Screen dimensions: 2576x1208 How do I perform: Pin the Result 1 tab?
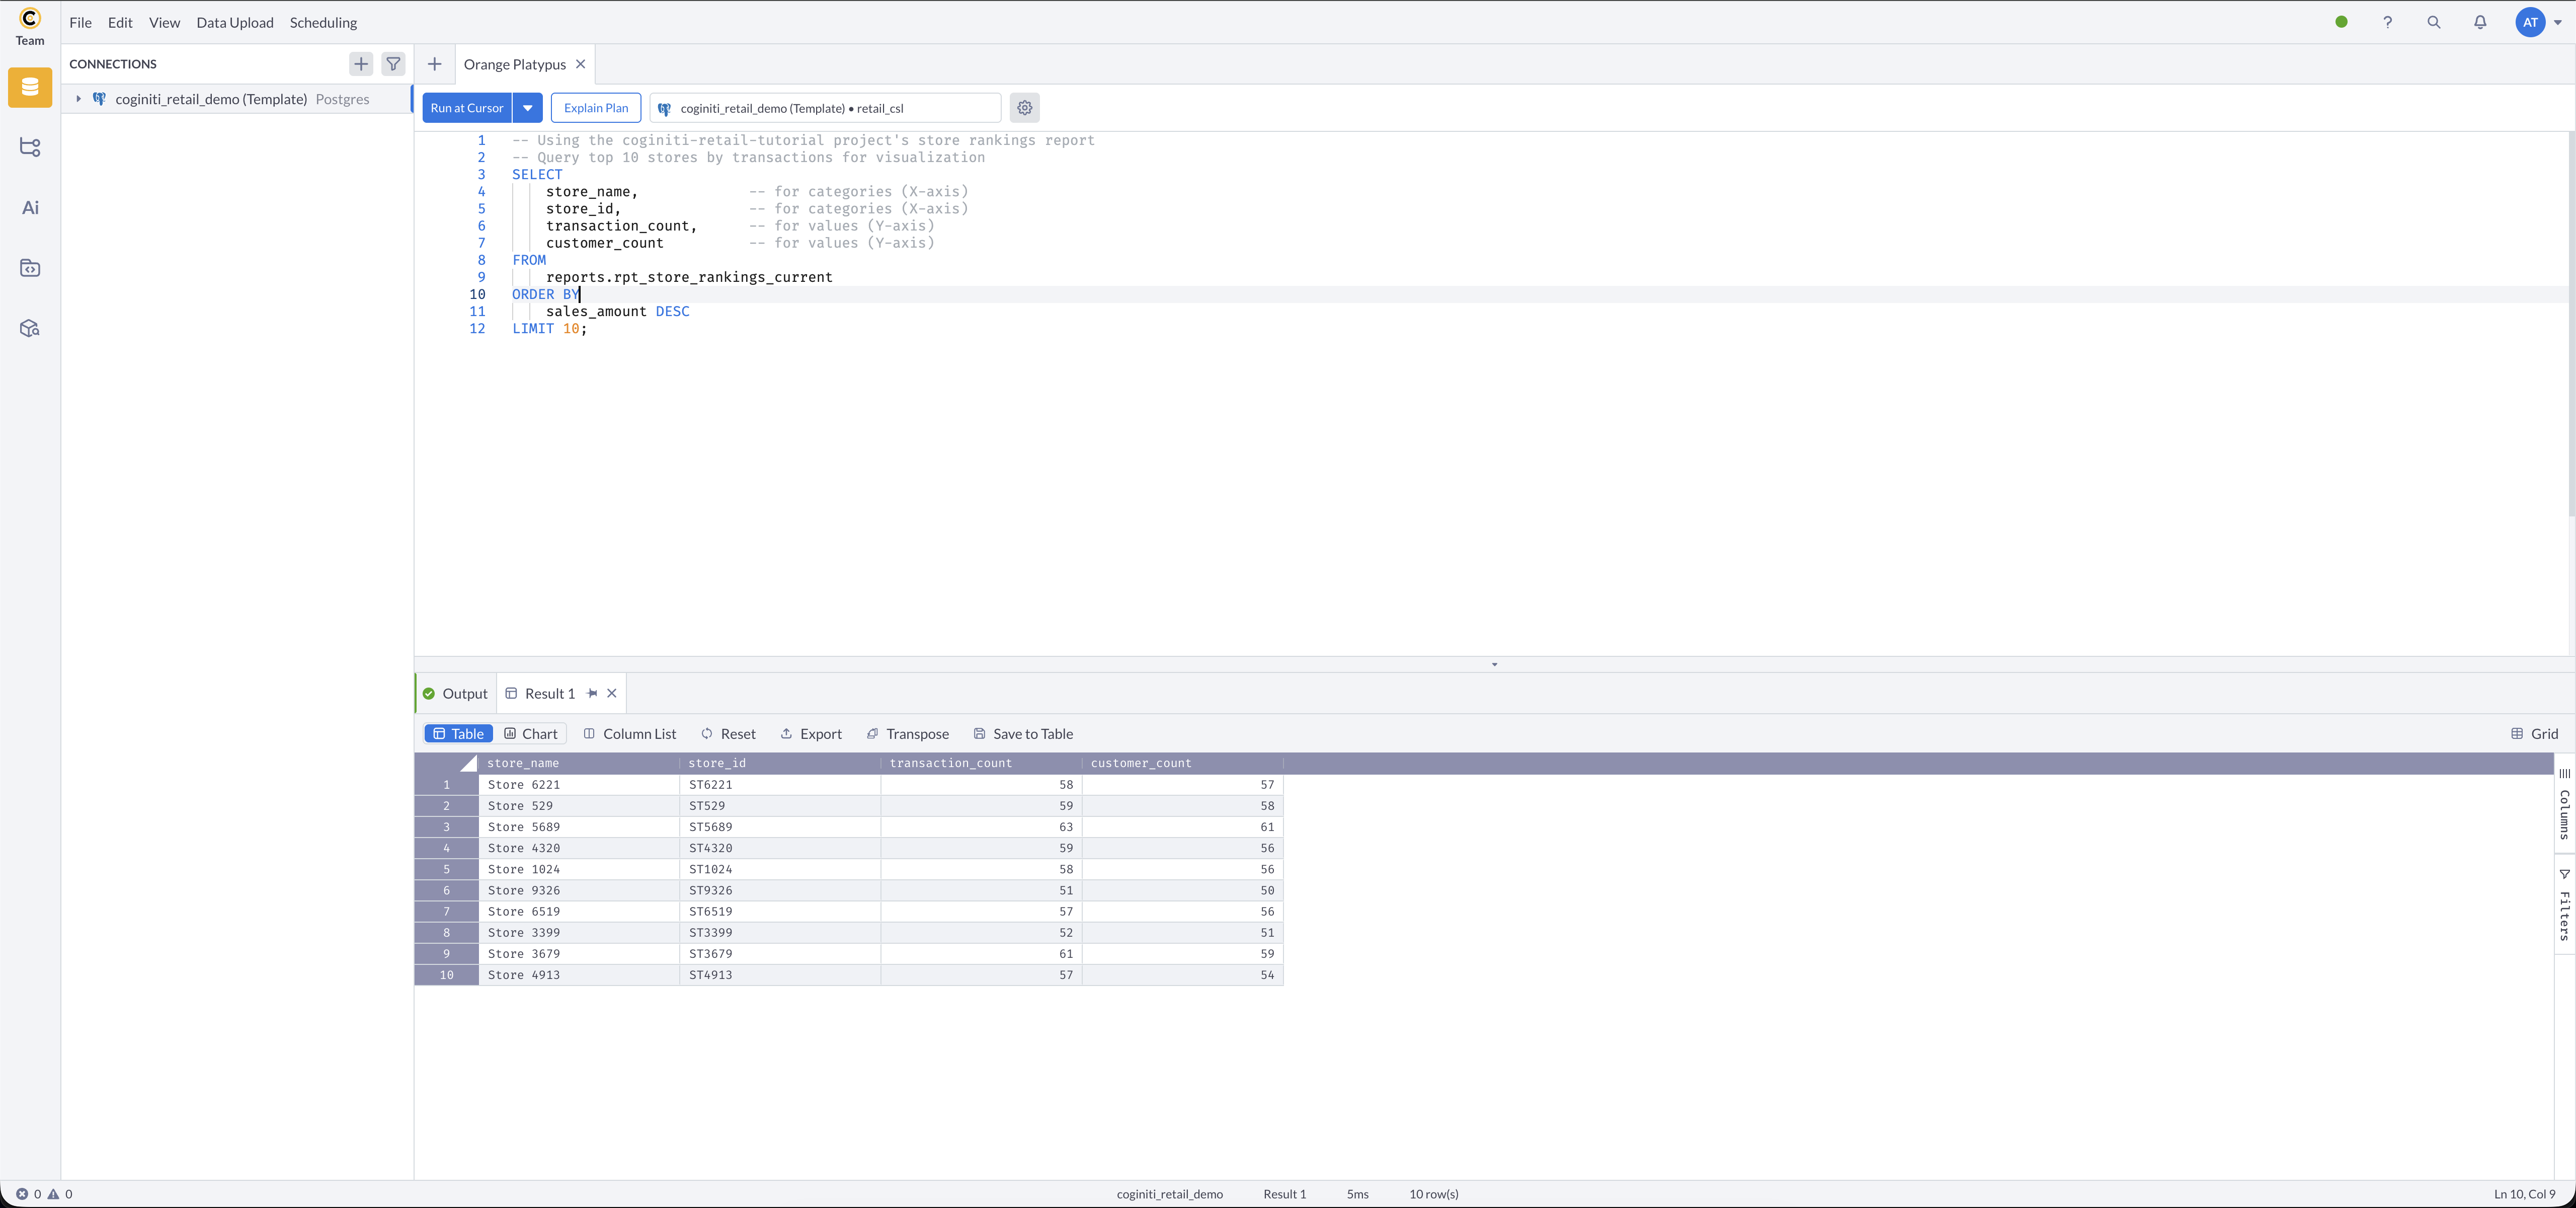click(x=592, y=693)
